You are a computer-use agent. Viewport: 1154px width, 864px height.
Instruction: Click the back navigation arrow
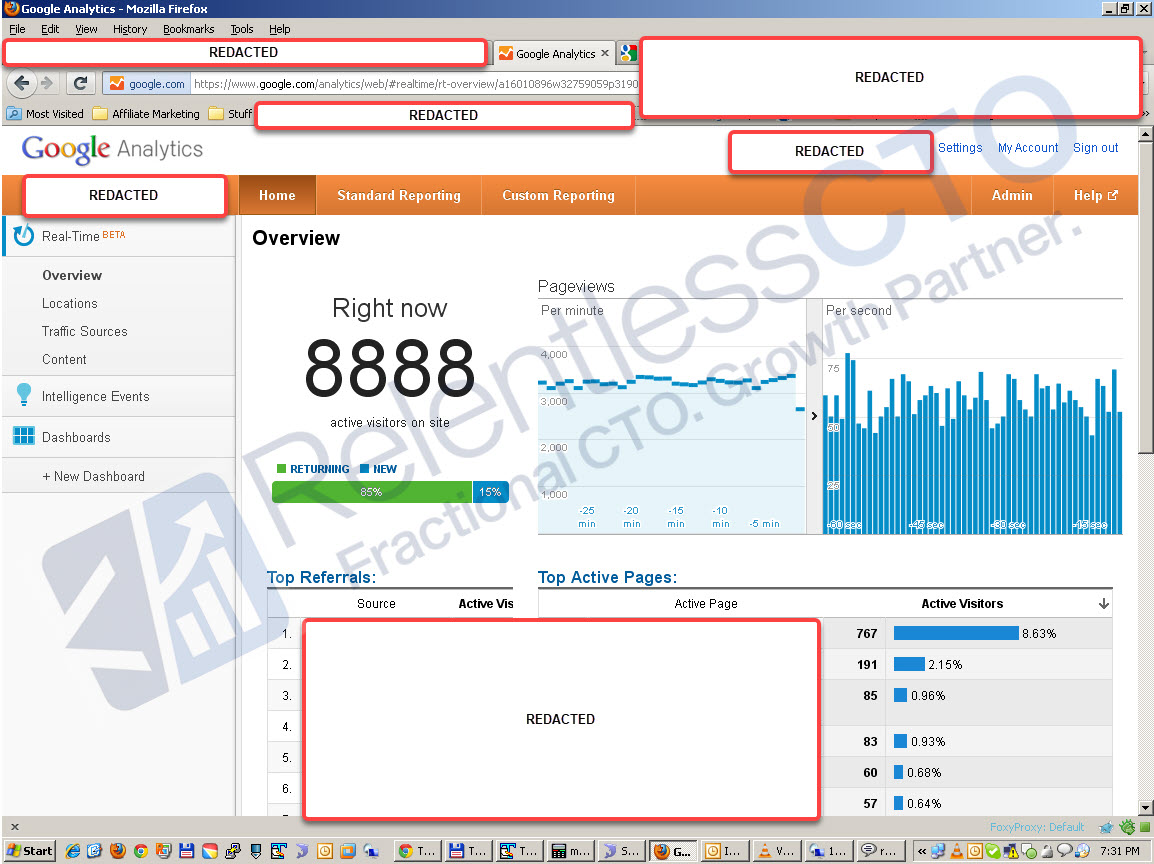coord(22,83)
